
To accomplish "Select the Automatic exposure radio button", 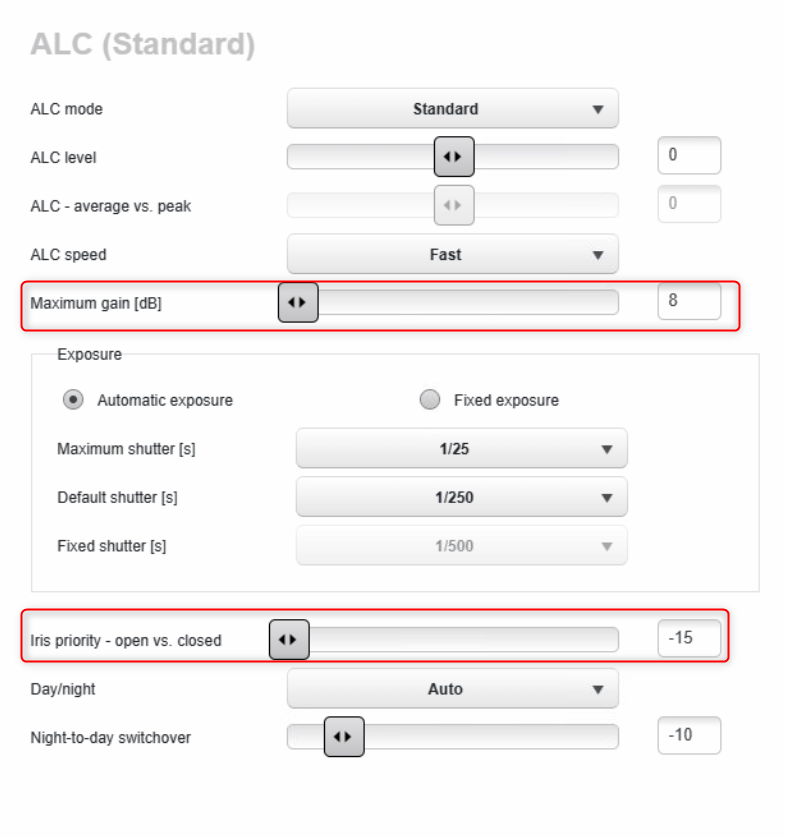I will point(73,400).
